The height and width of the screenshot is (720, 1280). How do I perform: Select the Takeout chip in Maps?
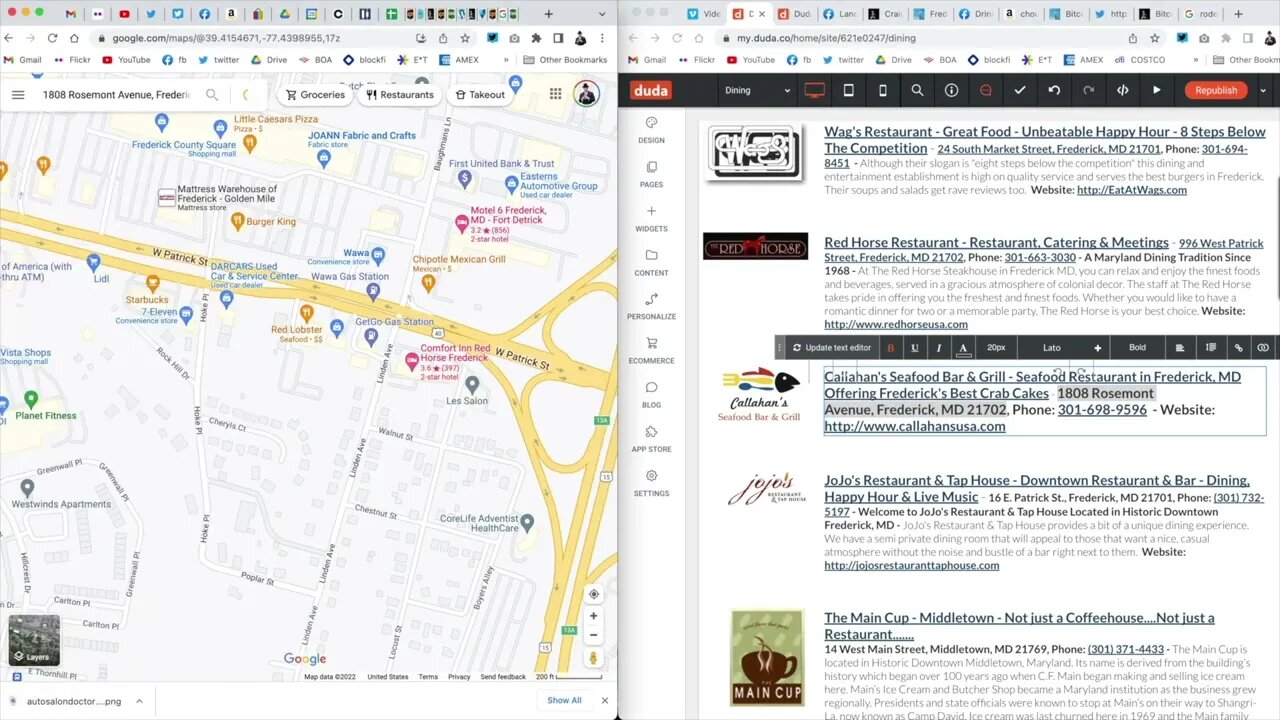(x=480, y=95)
